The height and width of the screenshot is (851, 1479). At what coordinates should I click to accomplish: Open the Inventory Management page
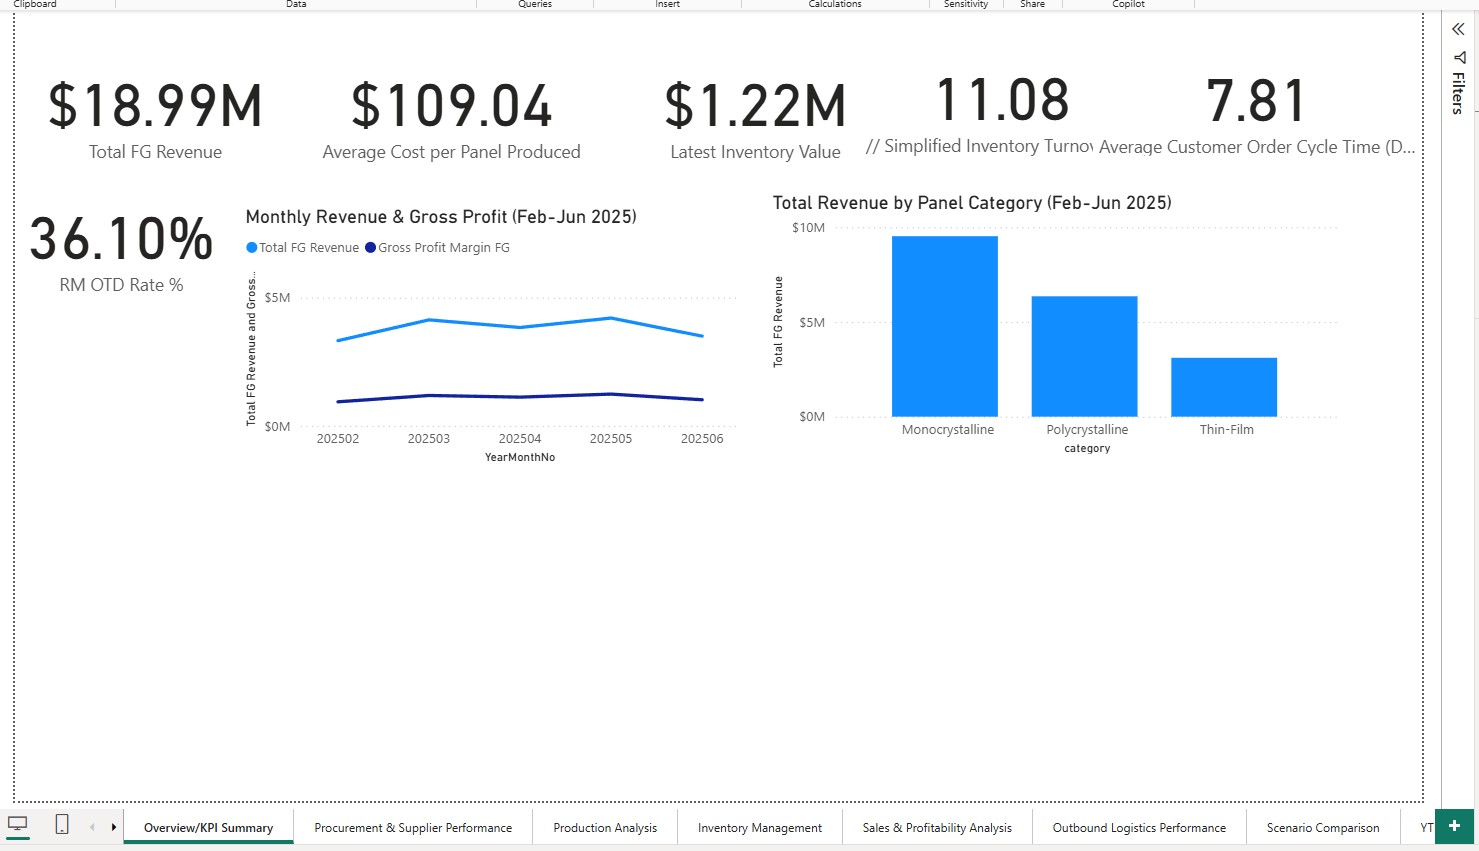click(x=759, y=827)
